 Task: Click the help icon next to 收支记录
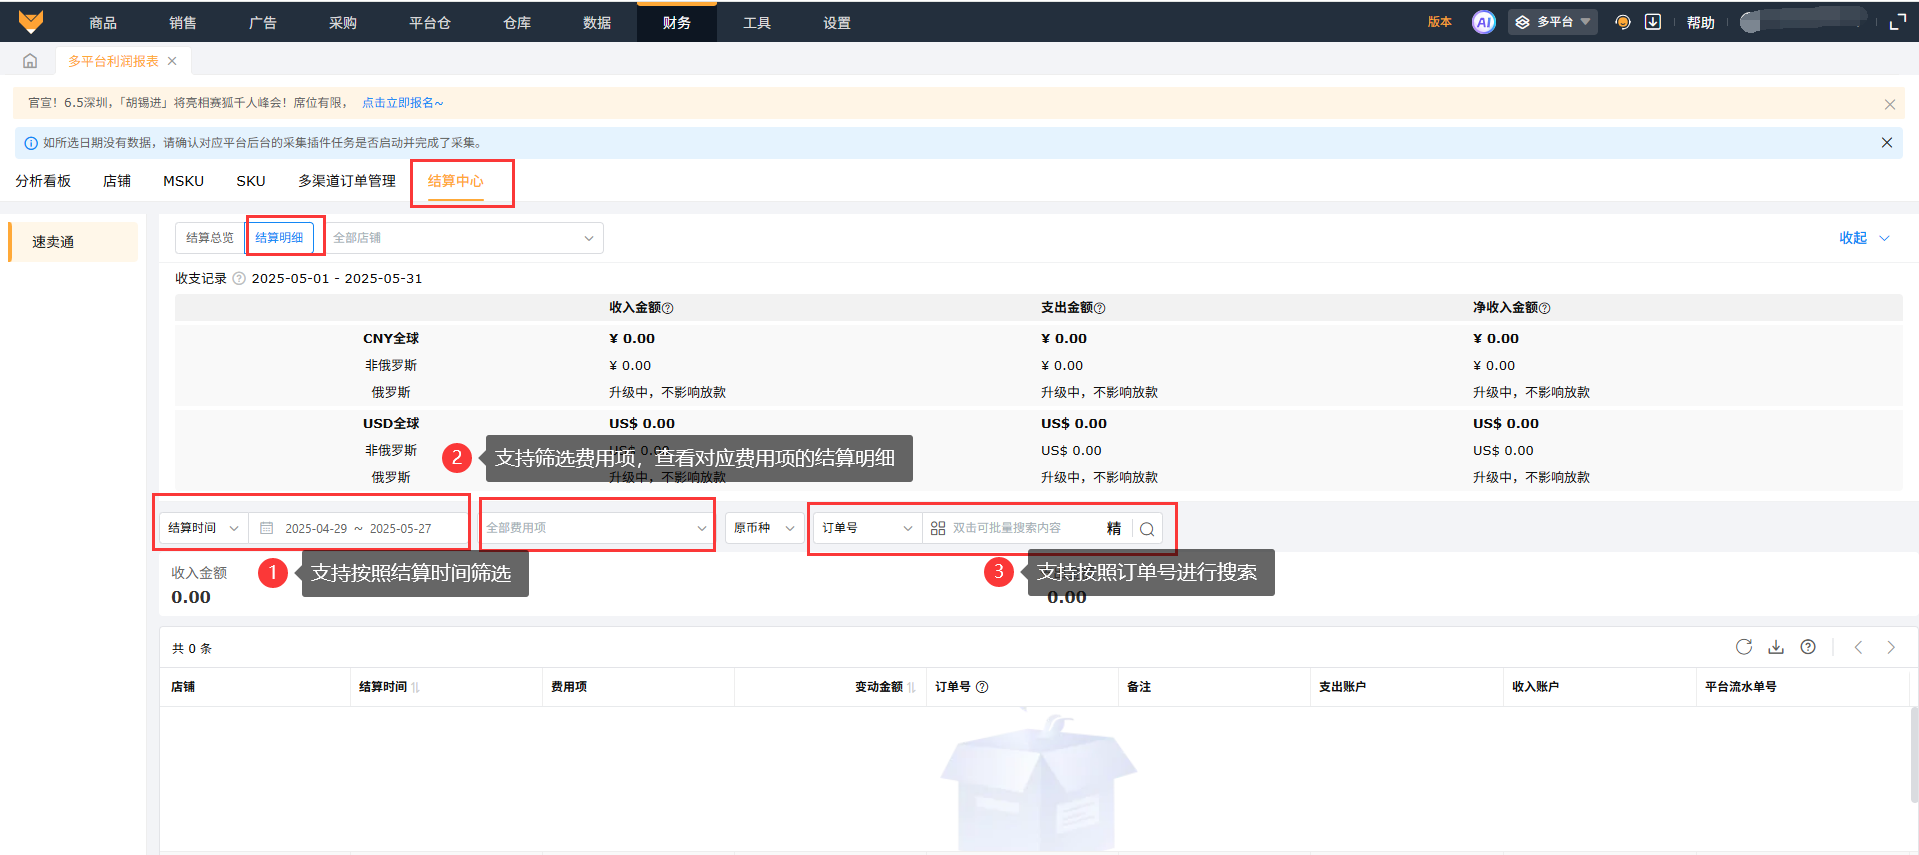[239, 279]
